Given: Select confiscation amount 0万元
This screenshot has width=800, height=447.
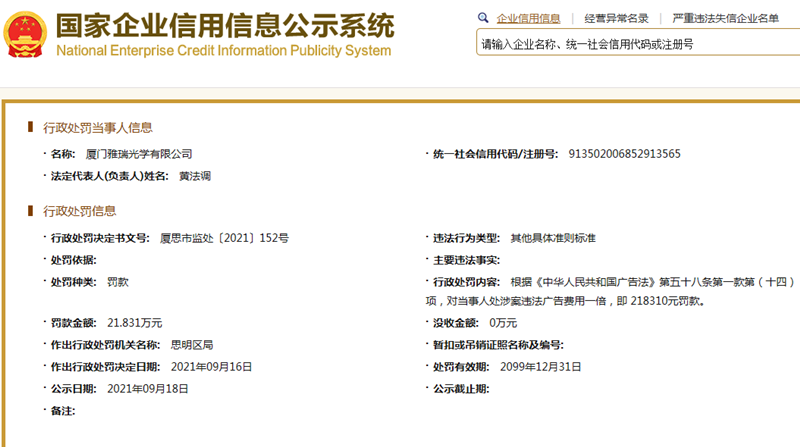Looking at the screenshot, I should tap(503, 323).
